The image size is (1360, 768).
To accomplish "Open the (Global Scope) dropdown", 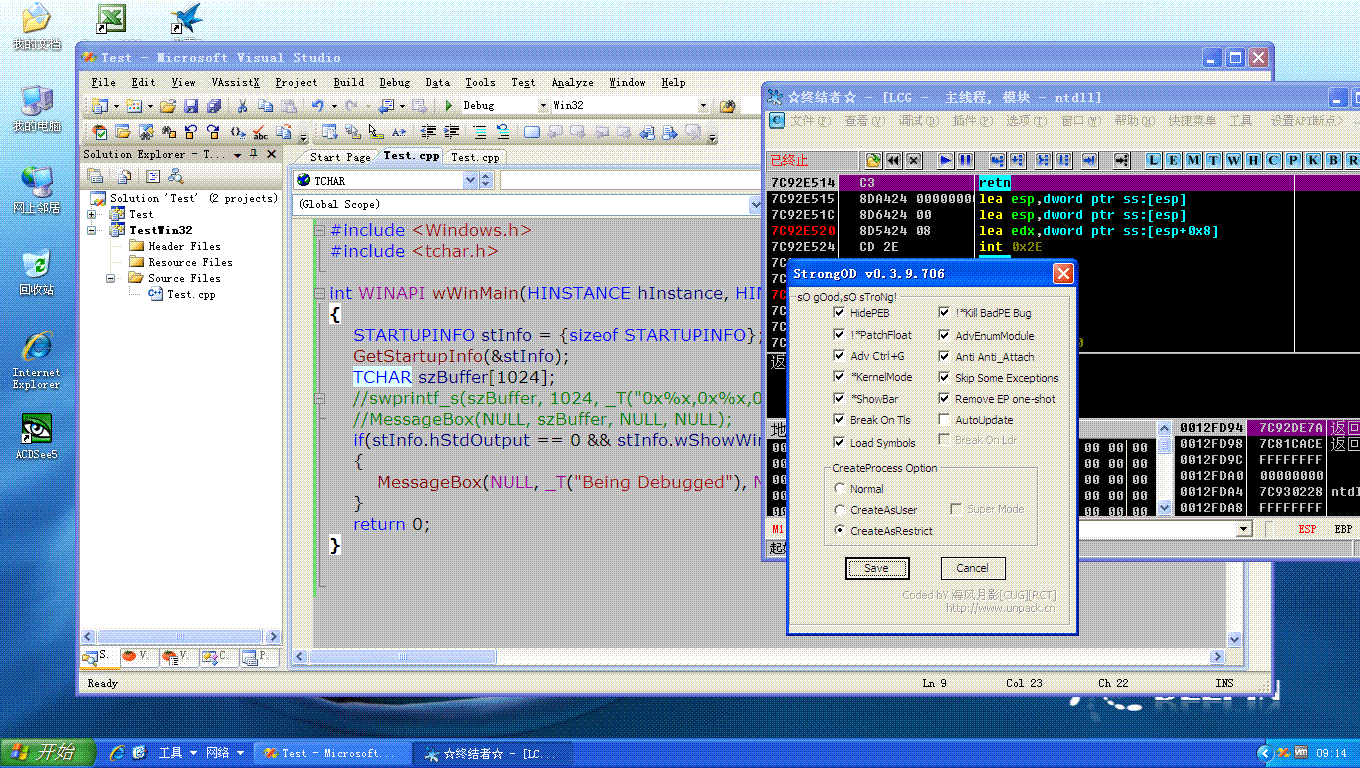I will point(755,204).
